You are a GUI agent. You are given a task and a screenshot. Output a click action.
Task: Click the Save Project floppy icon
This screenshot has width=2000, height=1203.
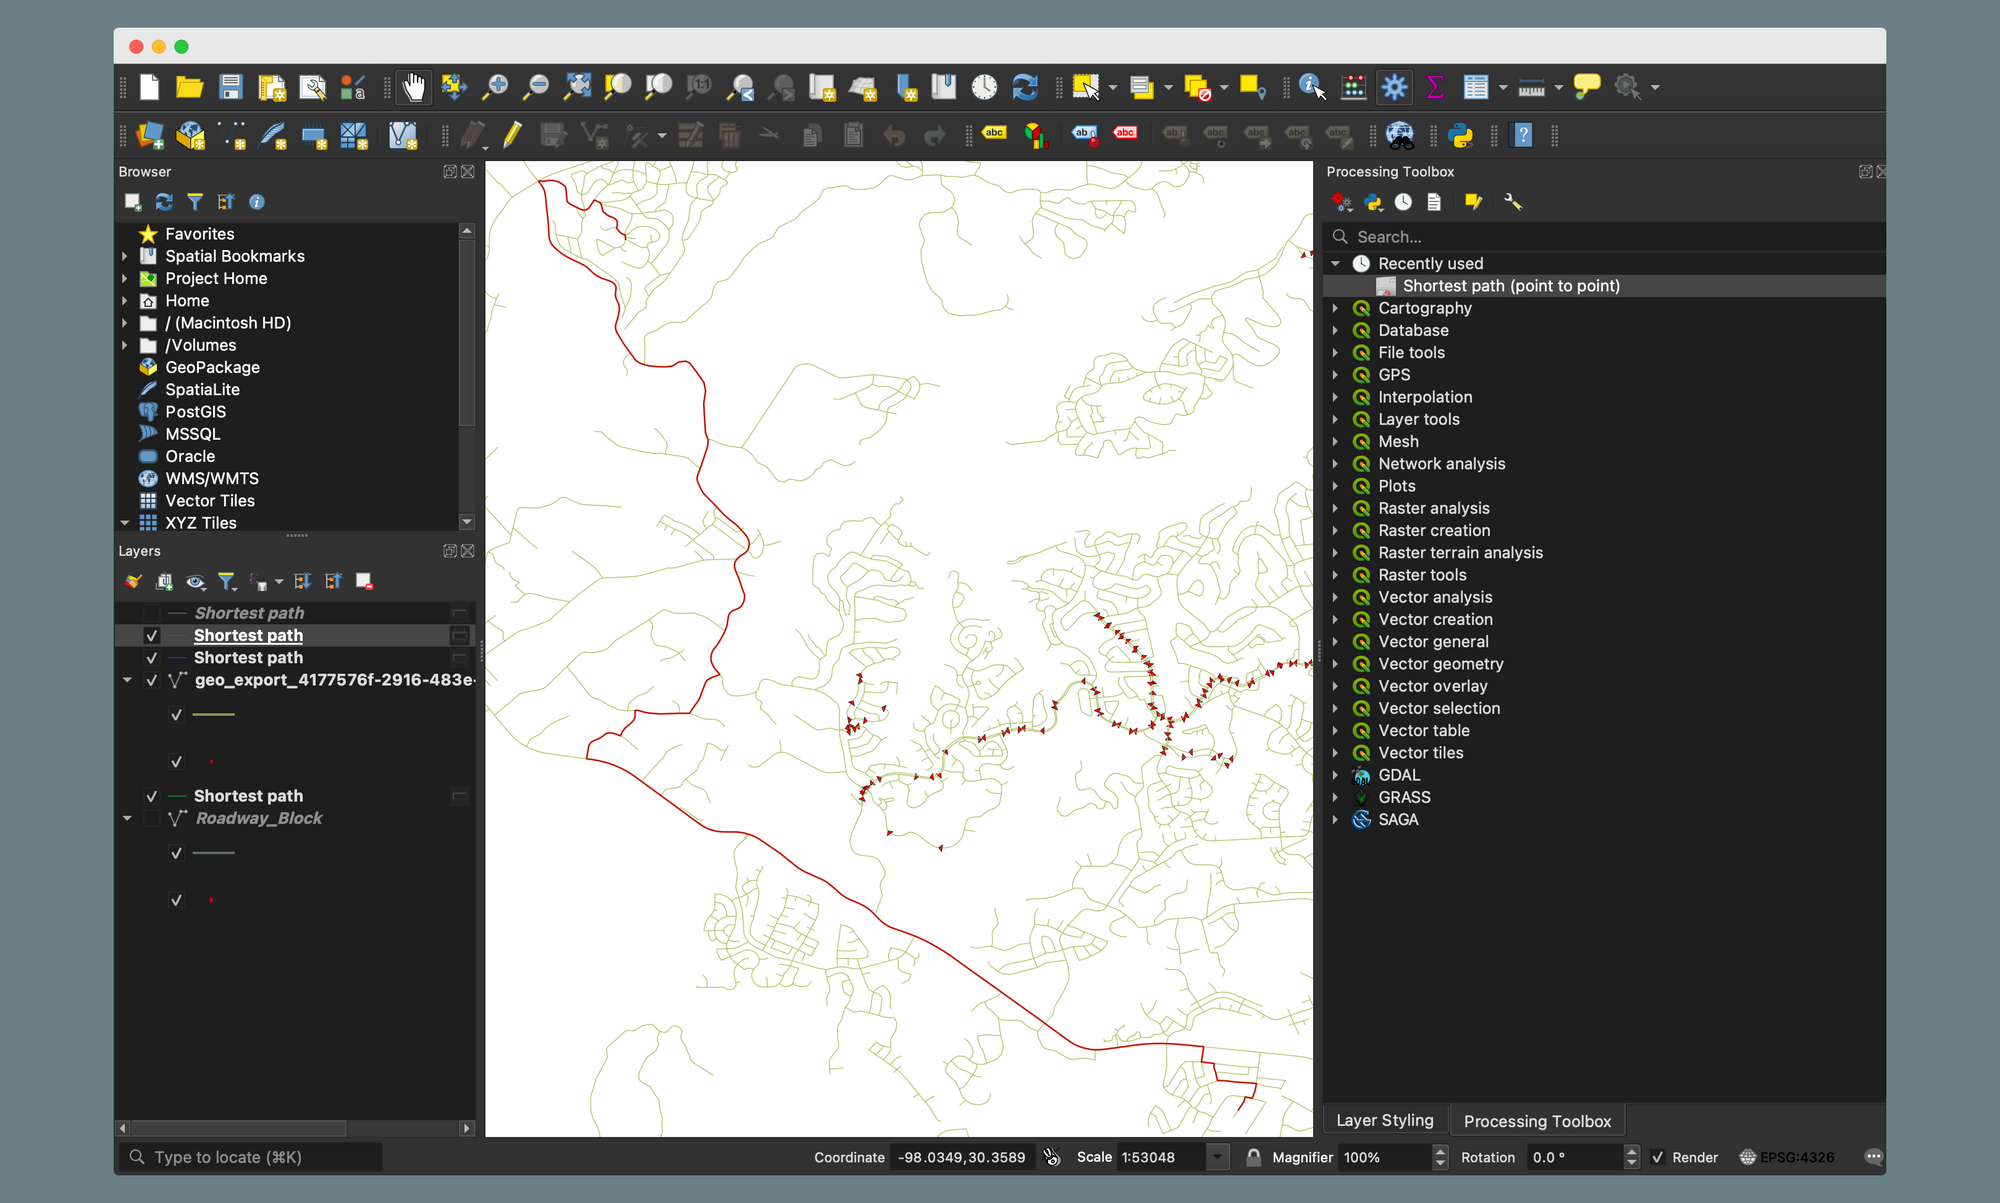point(231,88)
